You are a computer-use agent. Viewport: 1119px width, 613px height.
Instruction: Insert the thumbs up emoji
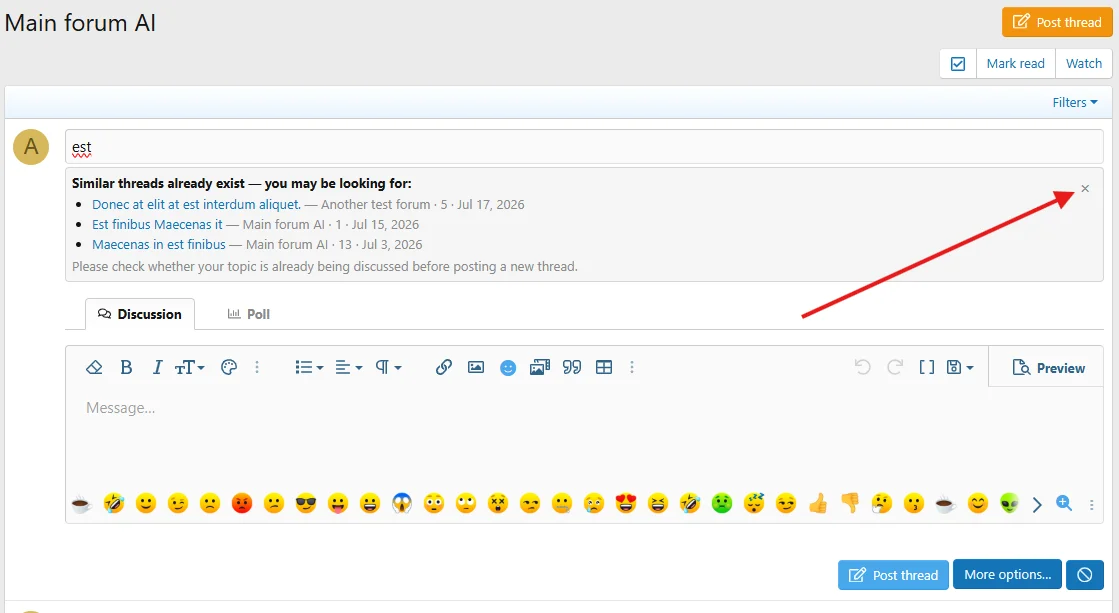pyautogui.click(x=818, y=505)
